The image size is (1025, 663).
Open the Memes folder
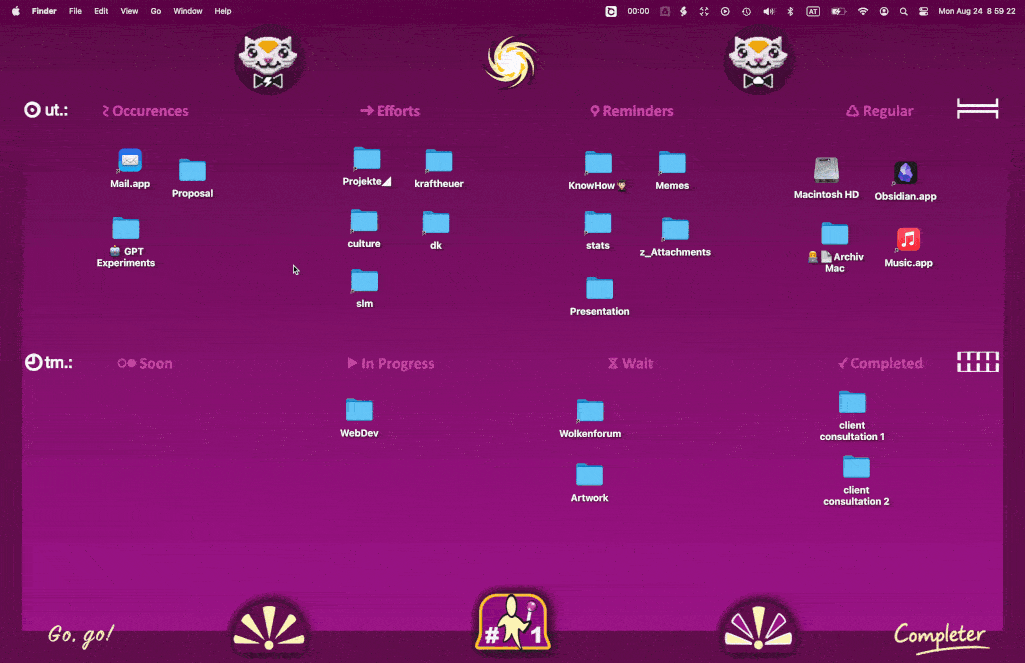672,162
